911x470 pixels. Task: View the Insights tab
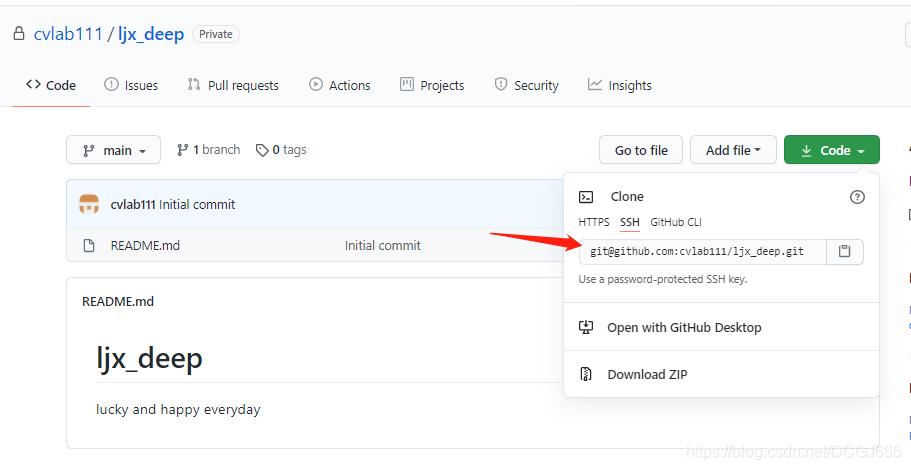(x=620, y=85)
